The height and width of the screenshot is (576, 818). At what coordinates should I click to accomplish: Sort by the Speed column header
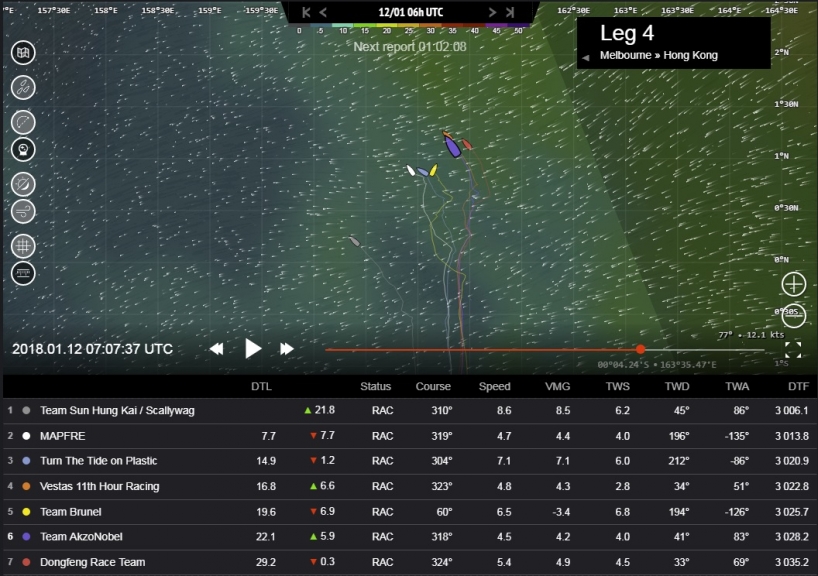tap(495, 386)
